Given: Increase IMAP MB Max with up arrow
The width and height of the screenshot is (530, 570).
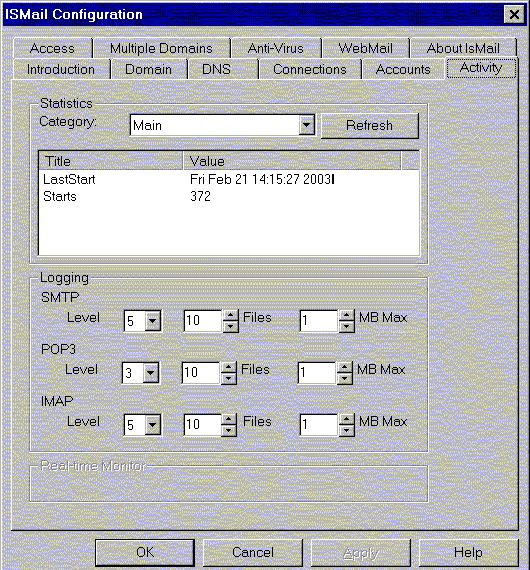Looking at the screenshot, I should 346,420.
